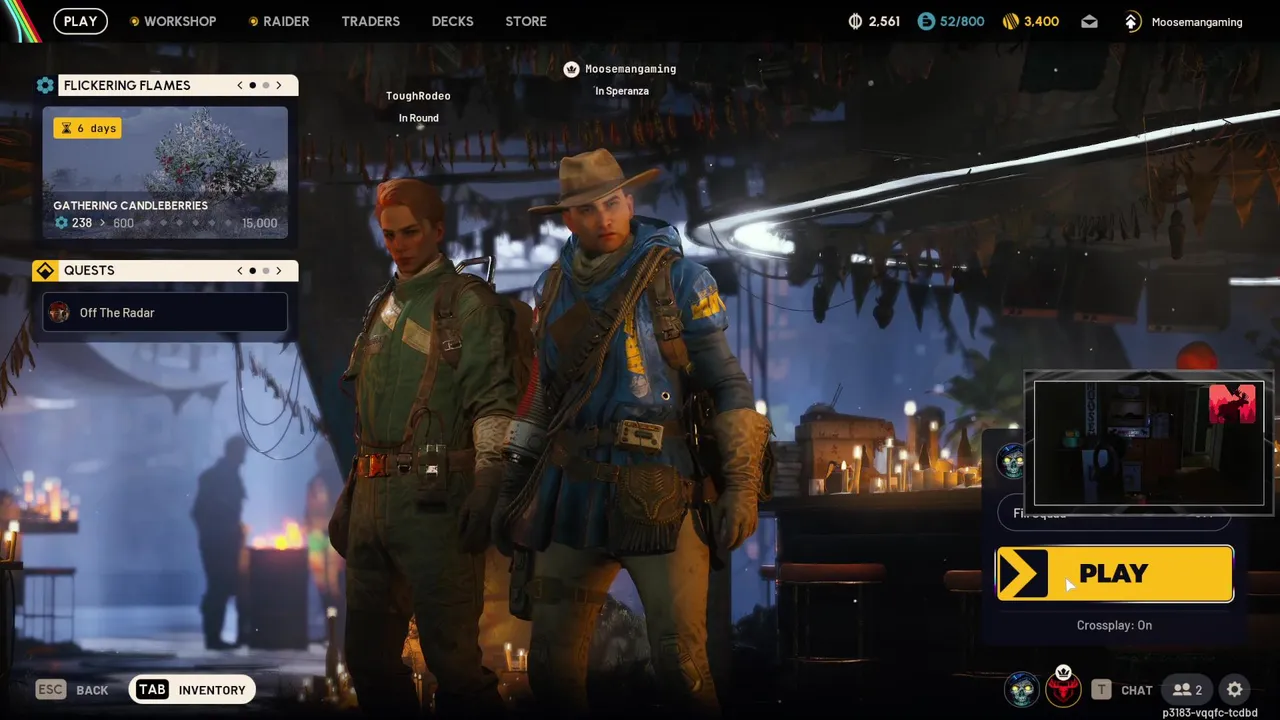1280x720 pixels.
Task: Open the Off The Radar quest
Action: click(x=165, y=312)
